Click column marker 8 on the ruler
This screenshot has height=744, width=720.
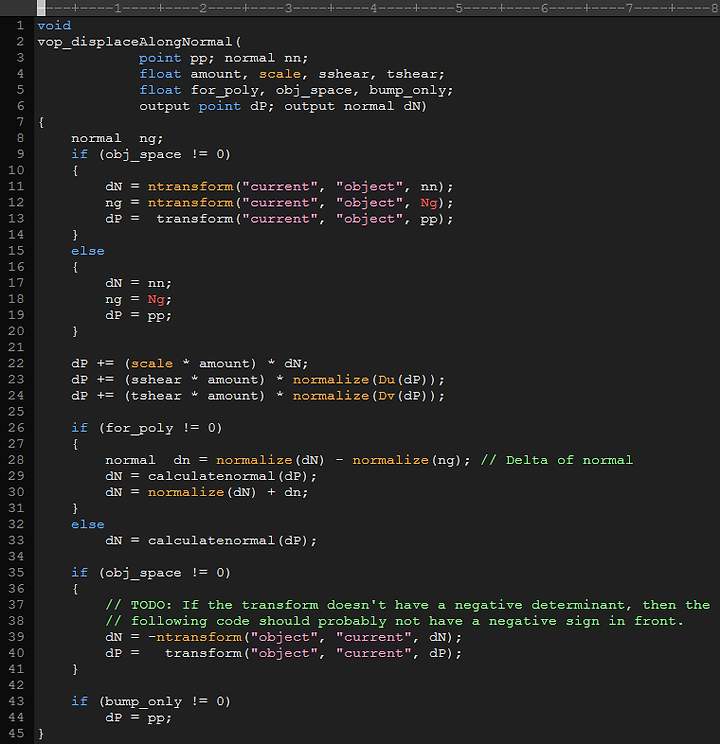coord(714,8)
